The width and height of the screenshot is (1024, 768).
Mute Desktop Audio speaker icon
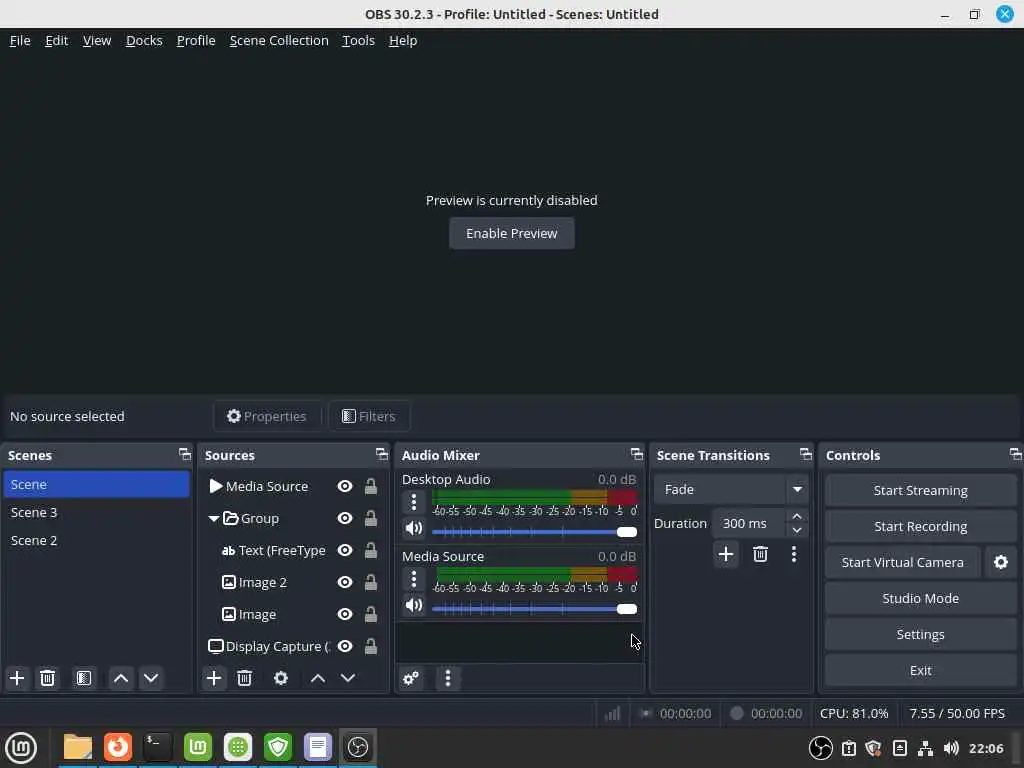413,528
